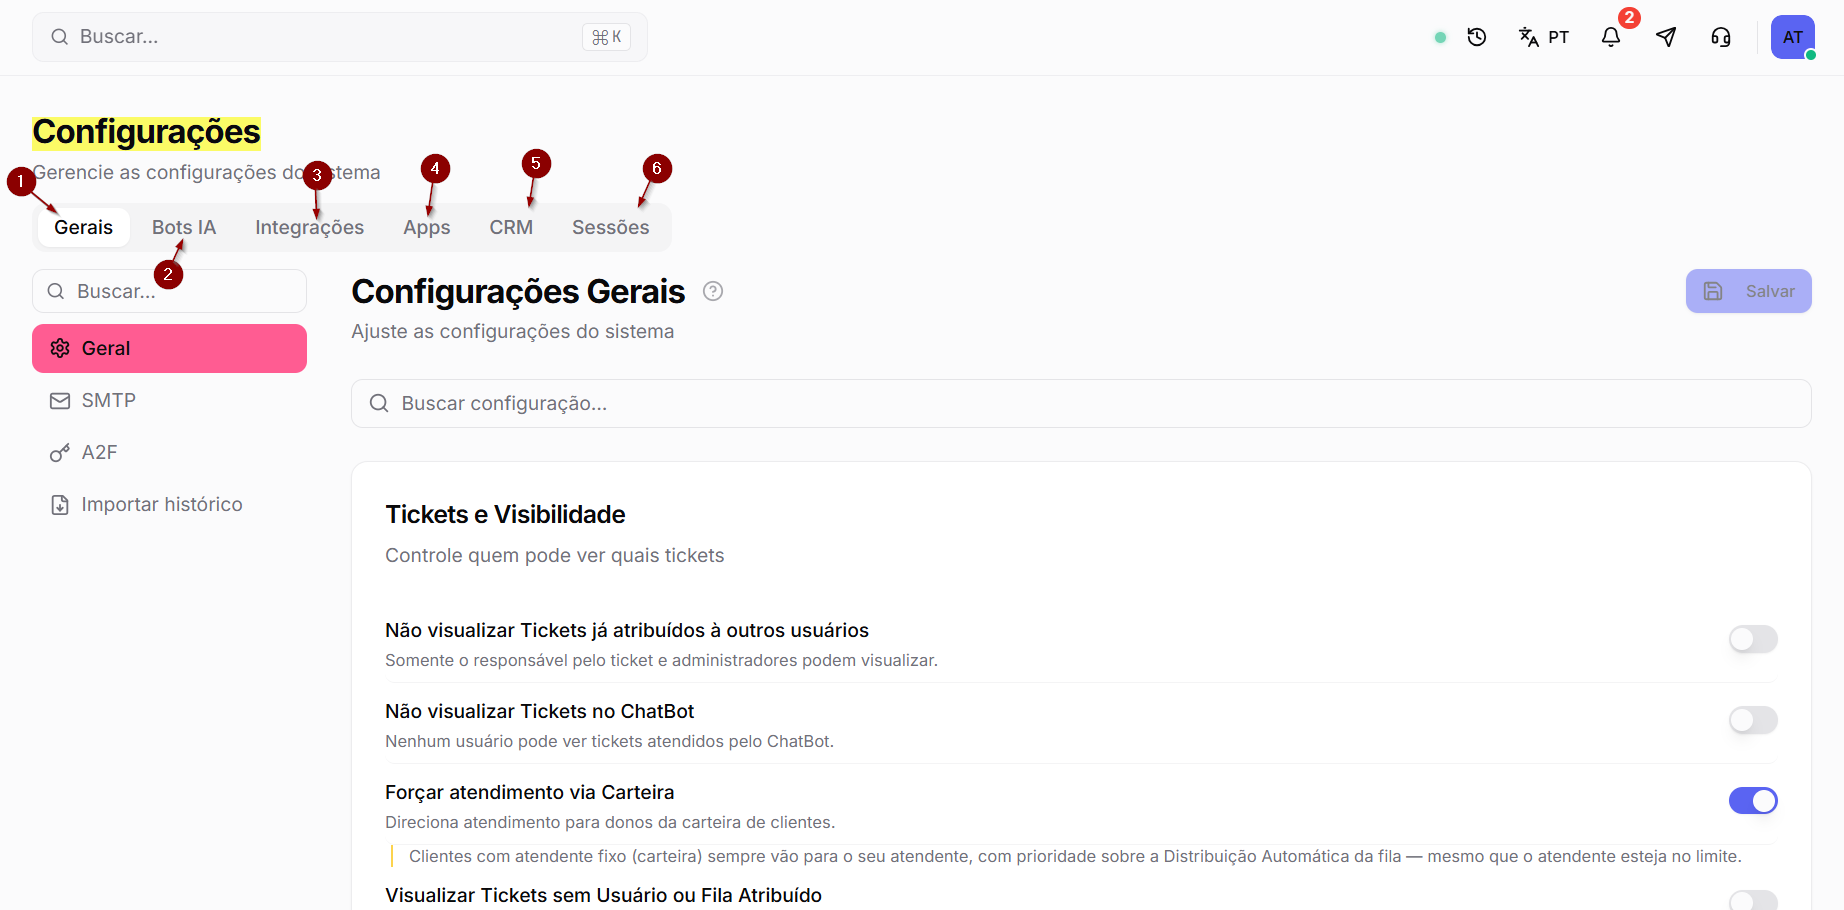
Task: Enable Não visualizar Tickets no ChatBot
Action: 1753,720
